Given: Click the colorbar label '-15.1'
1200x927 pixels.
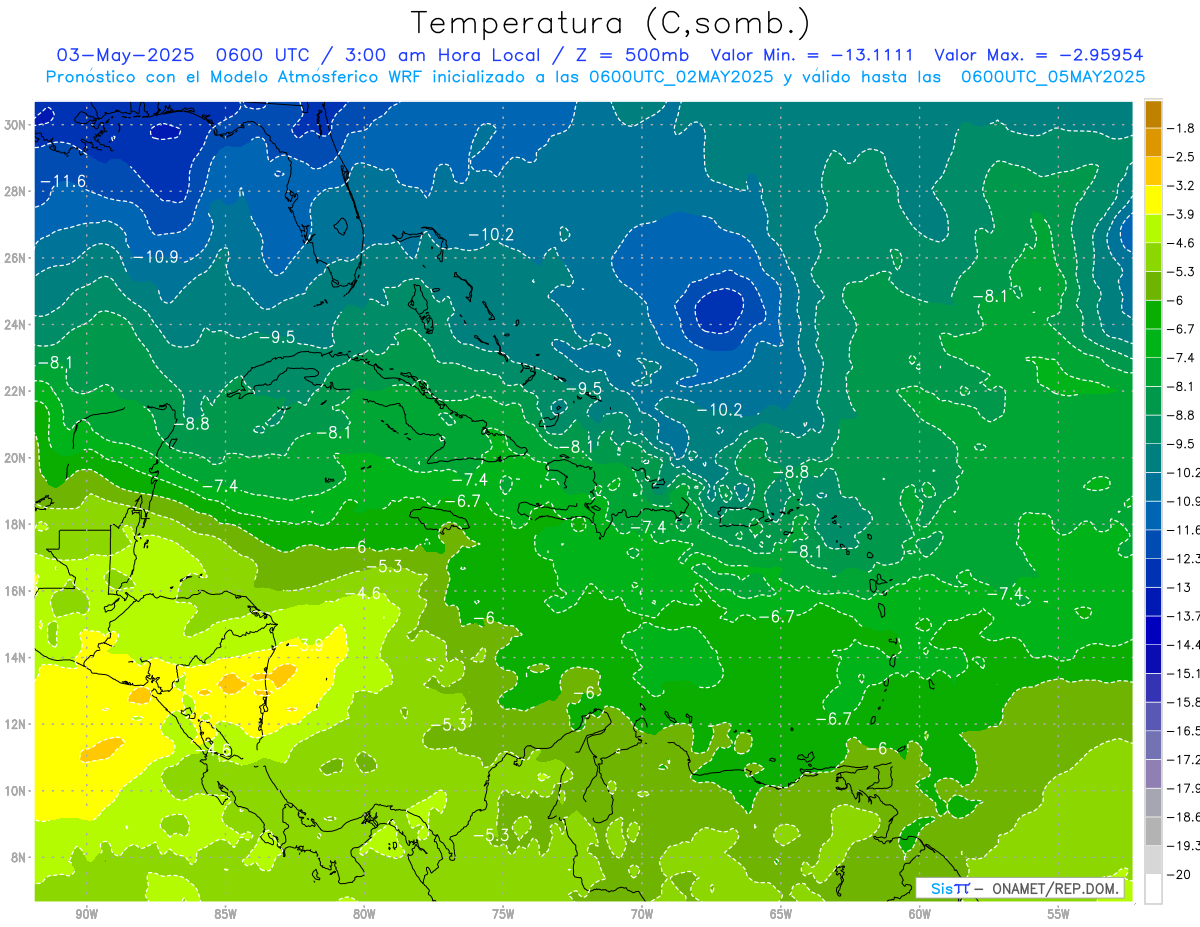Looking at the screenshot, I should pos(1183,673).
